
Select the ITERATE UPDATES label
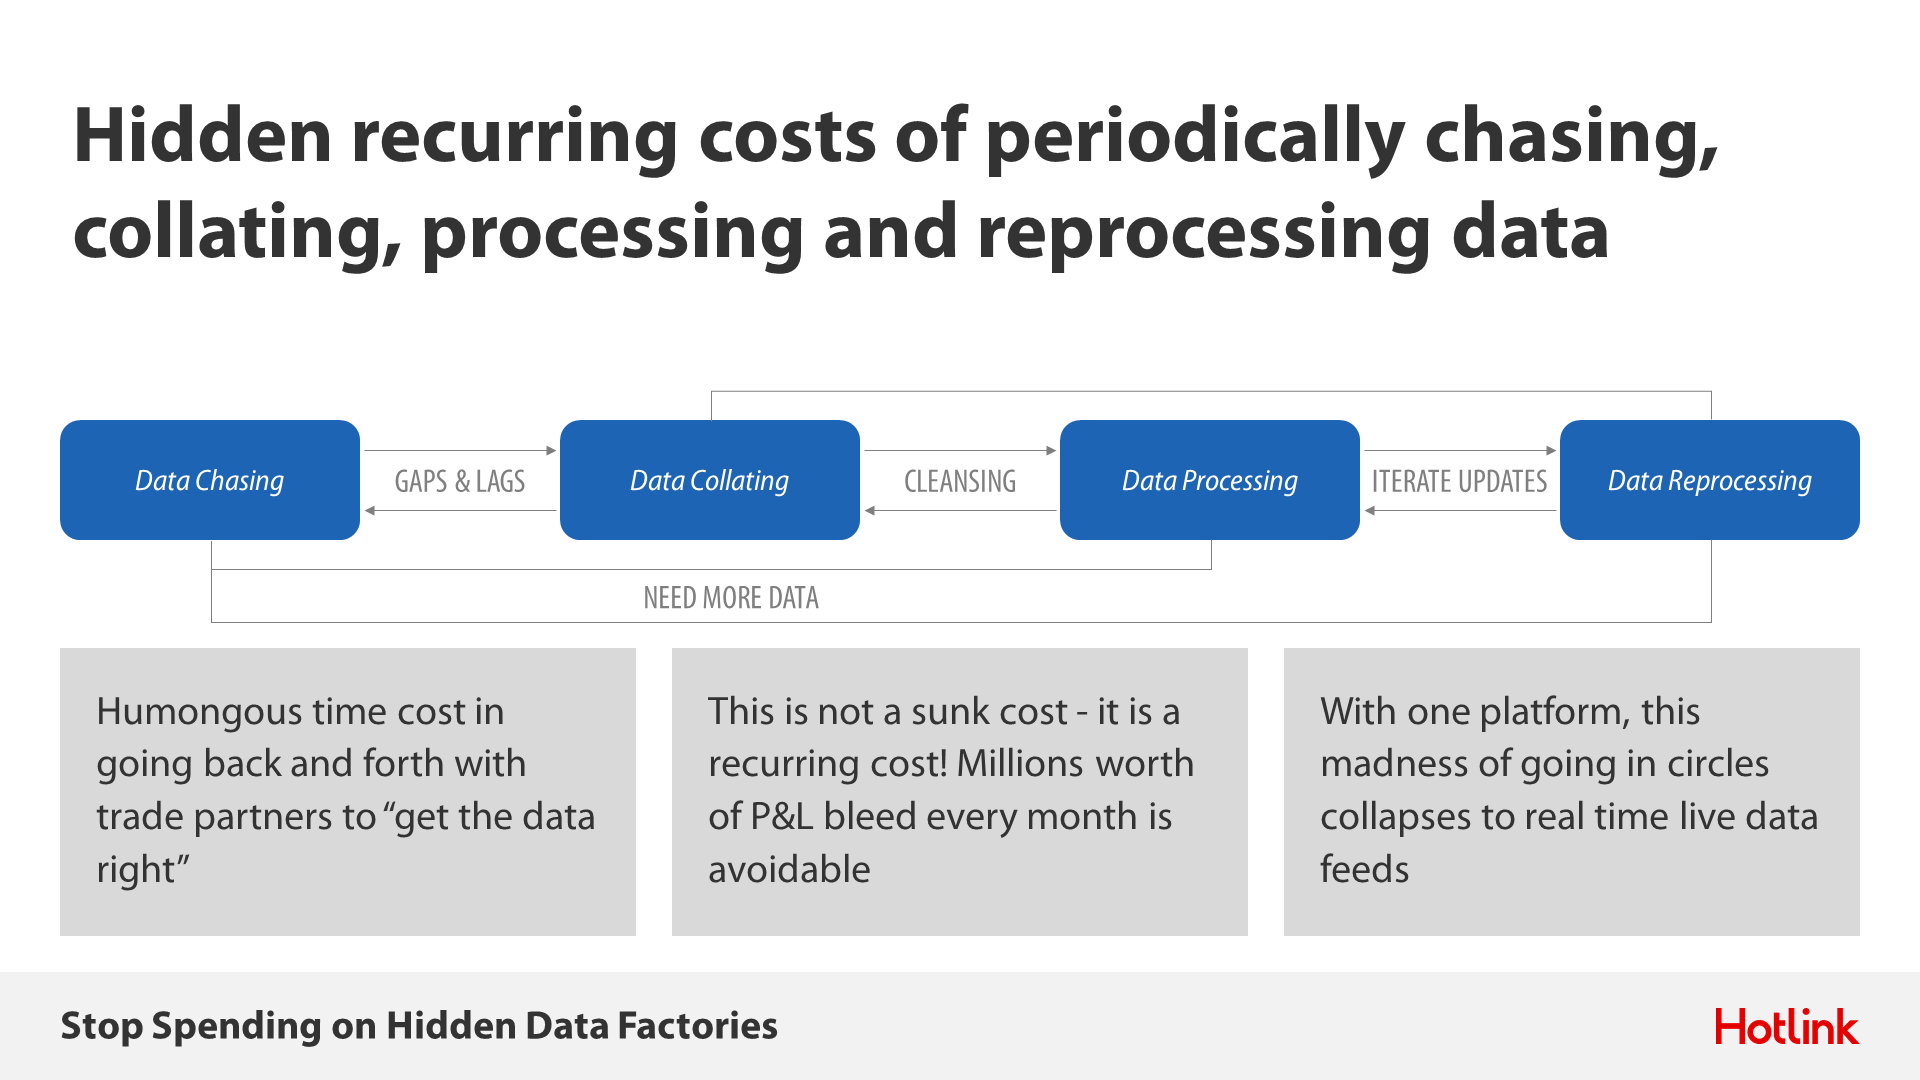(1459, 481)
